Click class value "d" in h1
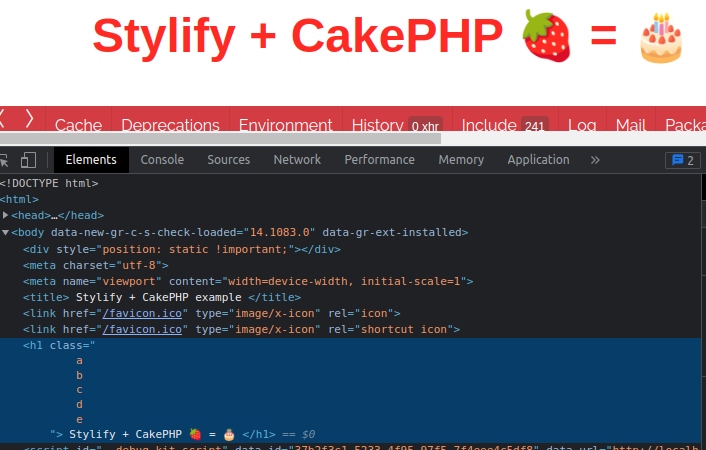The height and width of the screenshot is (450, 706). coord(79,405)
